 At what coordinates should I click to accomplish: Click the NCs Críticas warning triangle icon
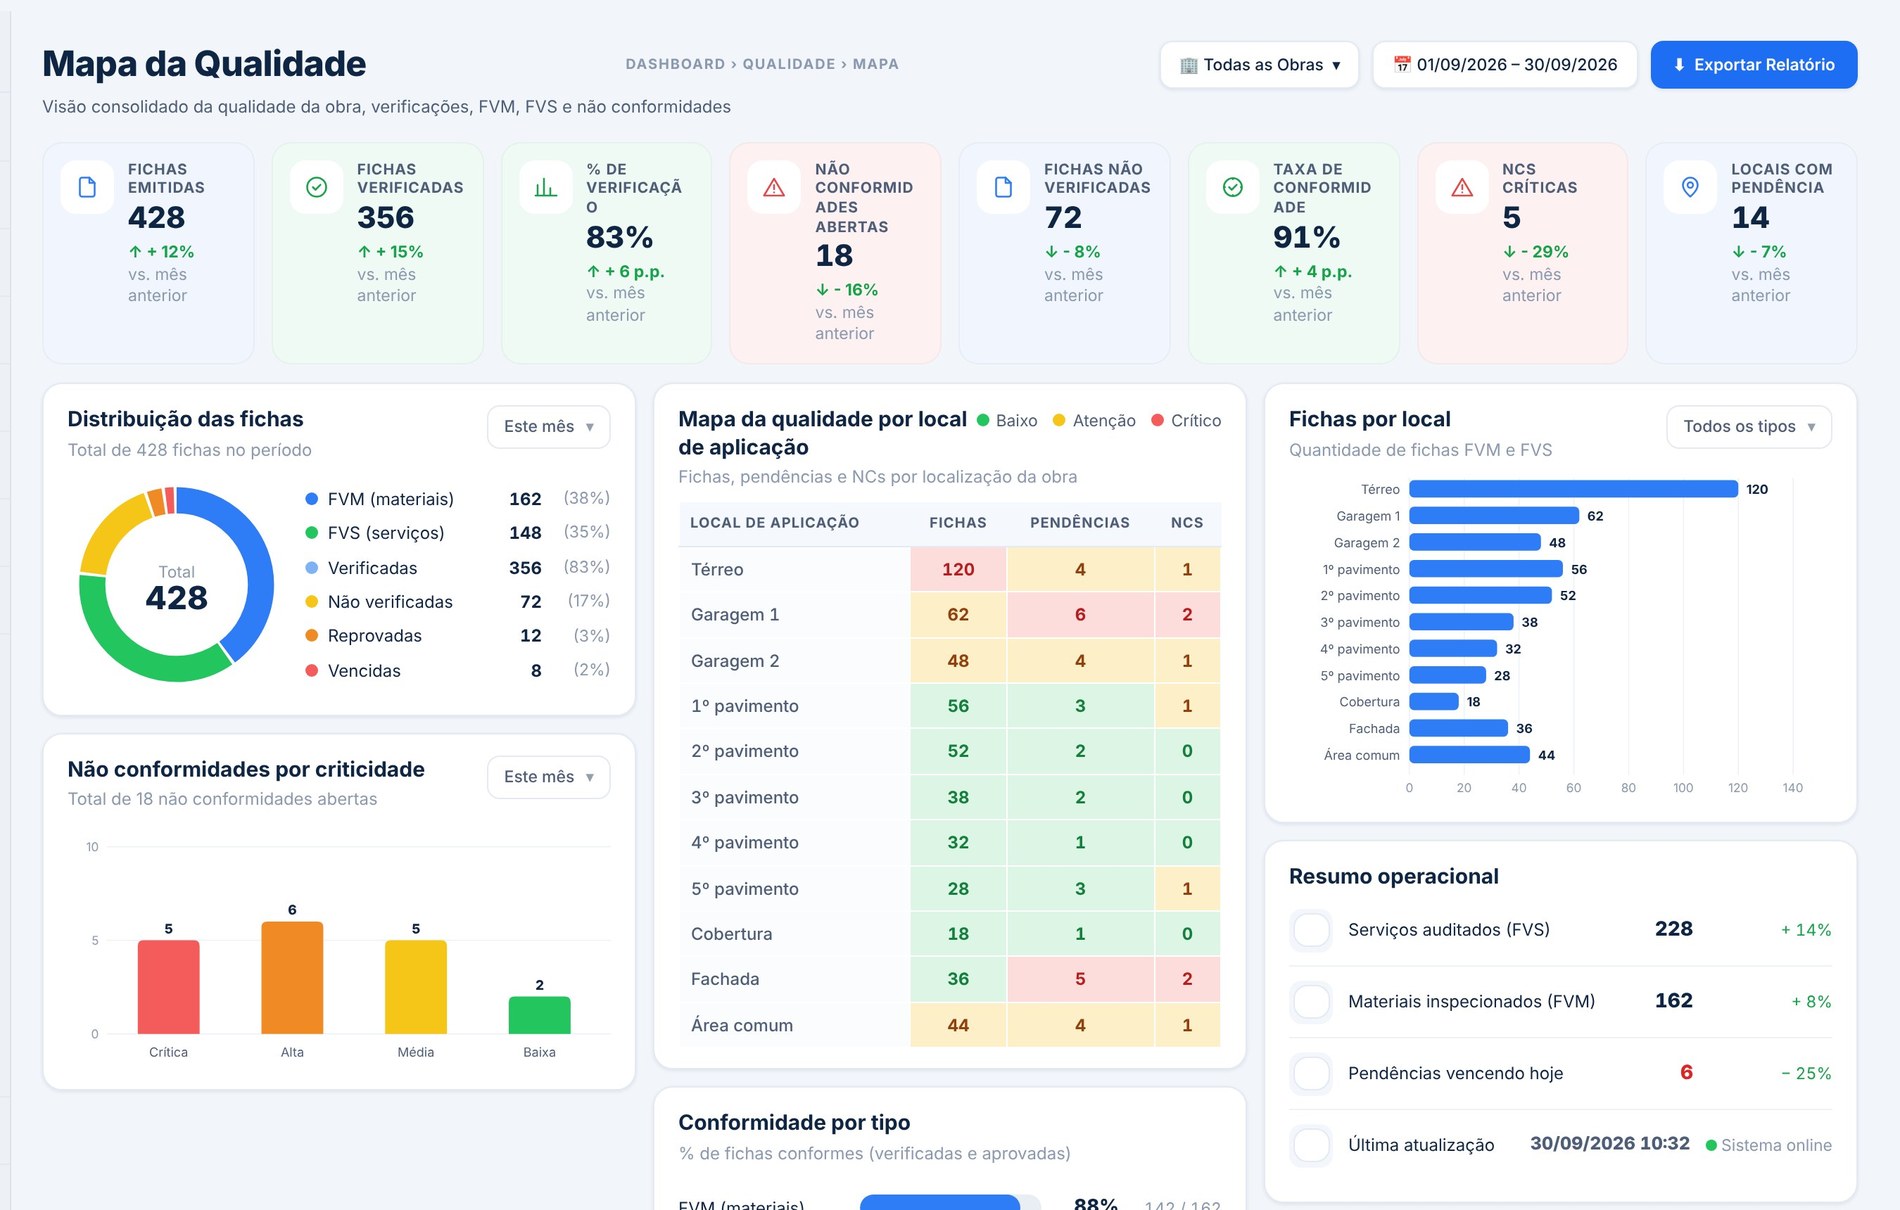pos(1461,187)
